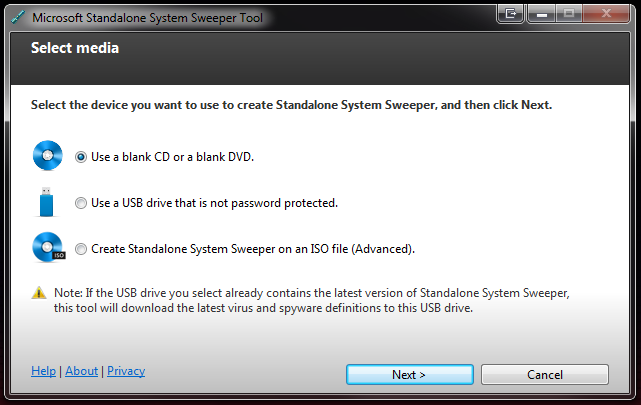641x405 pixels.
Task: Choose the USB drive radio button
Action: 81,203
